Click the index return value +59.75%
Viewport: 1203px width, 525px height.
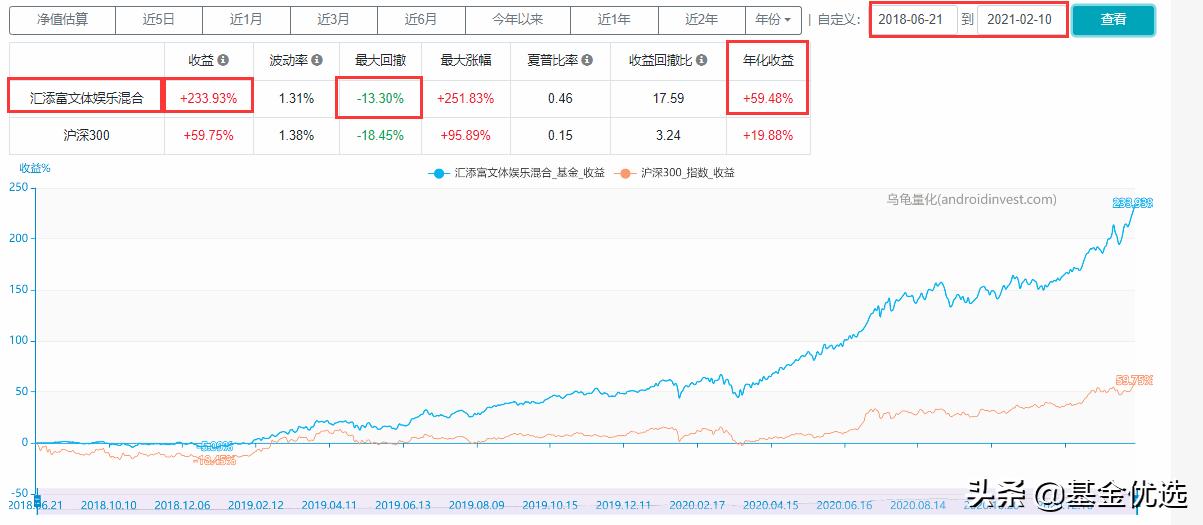coord(208,136)
